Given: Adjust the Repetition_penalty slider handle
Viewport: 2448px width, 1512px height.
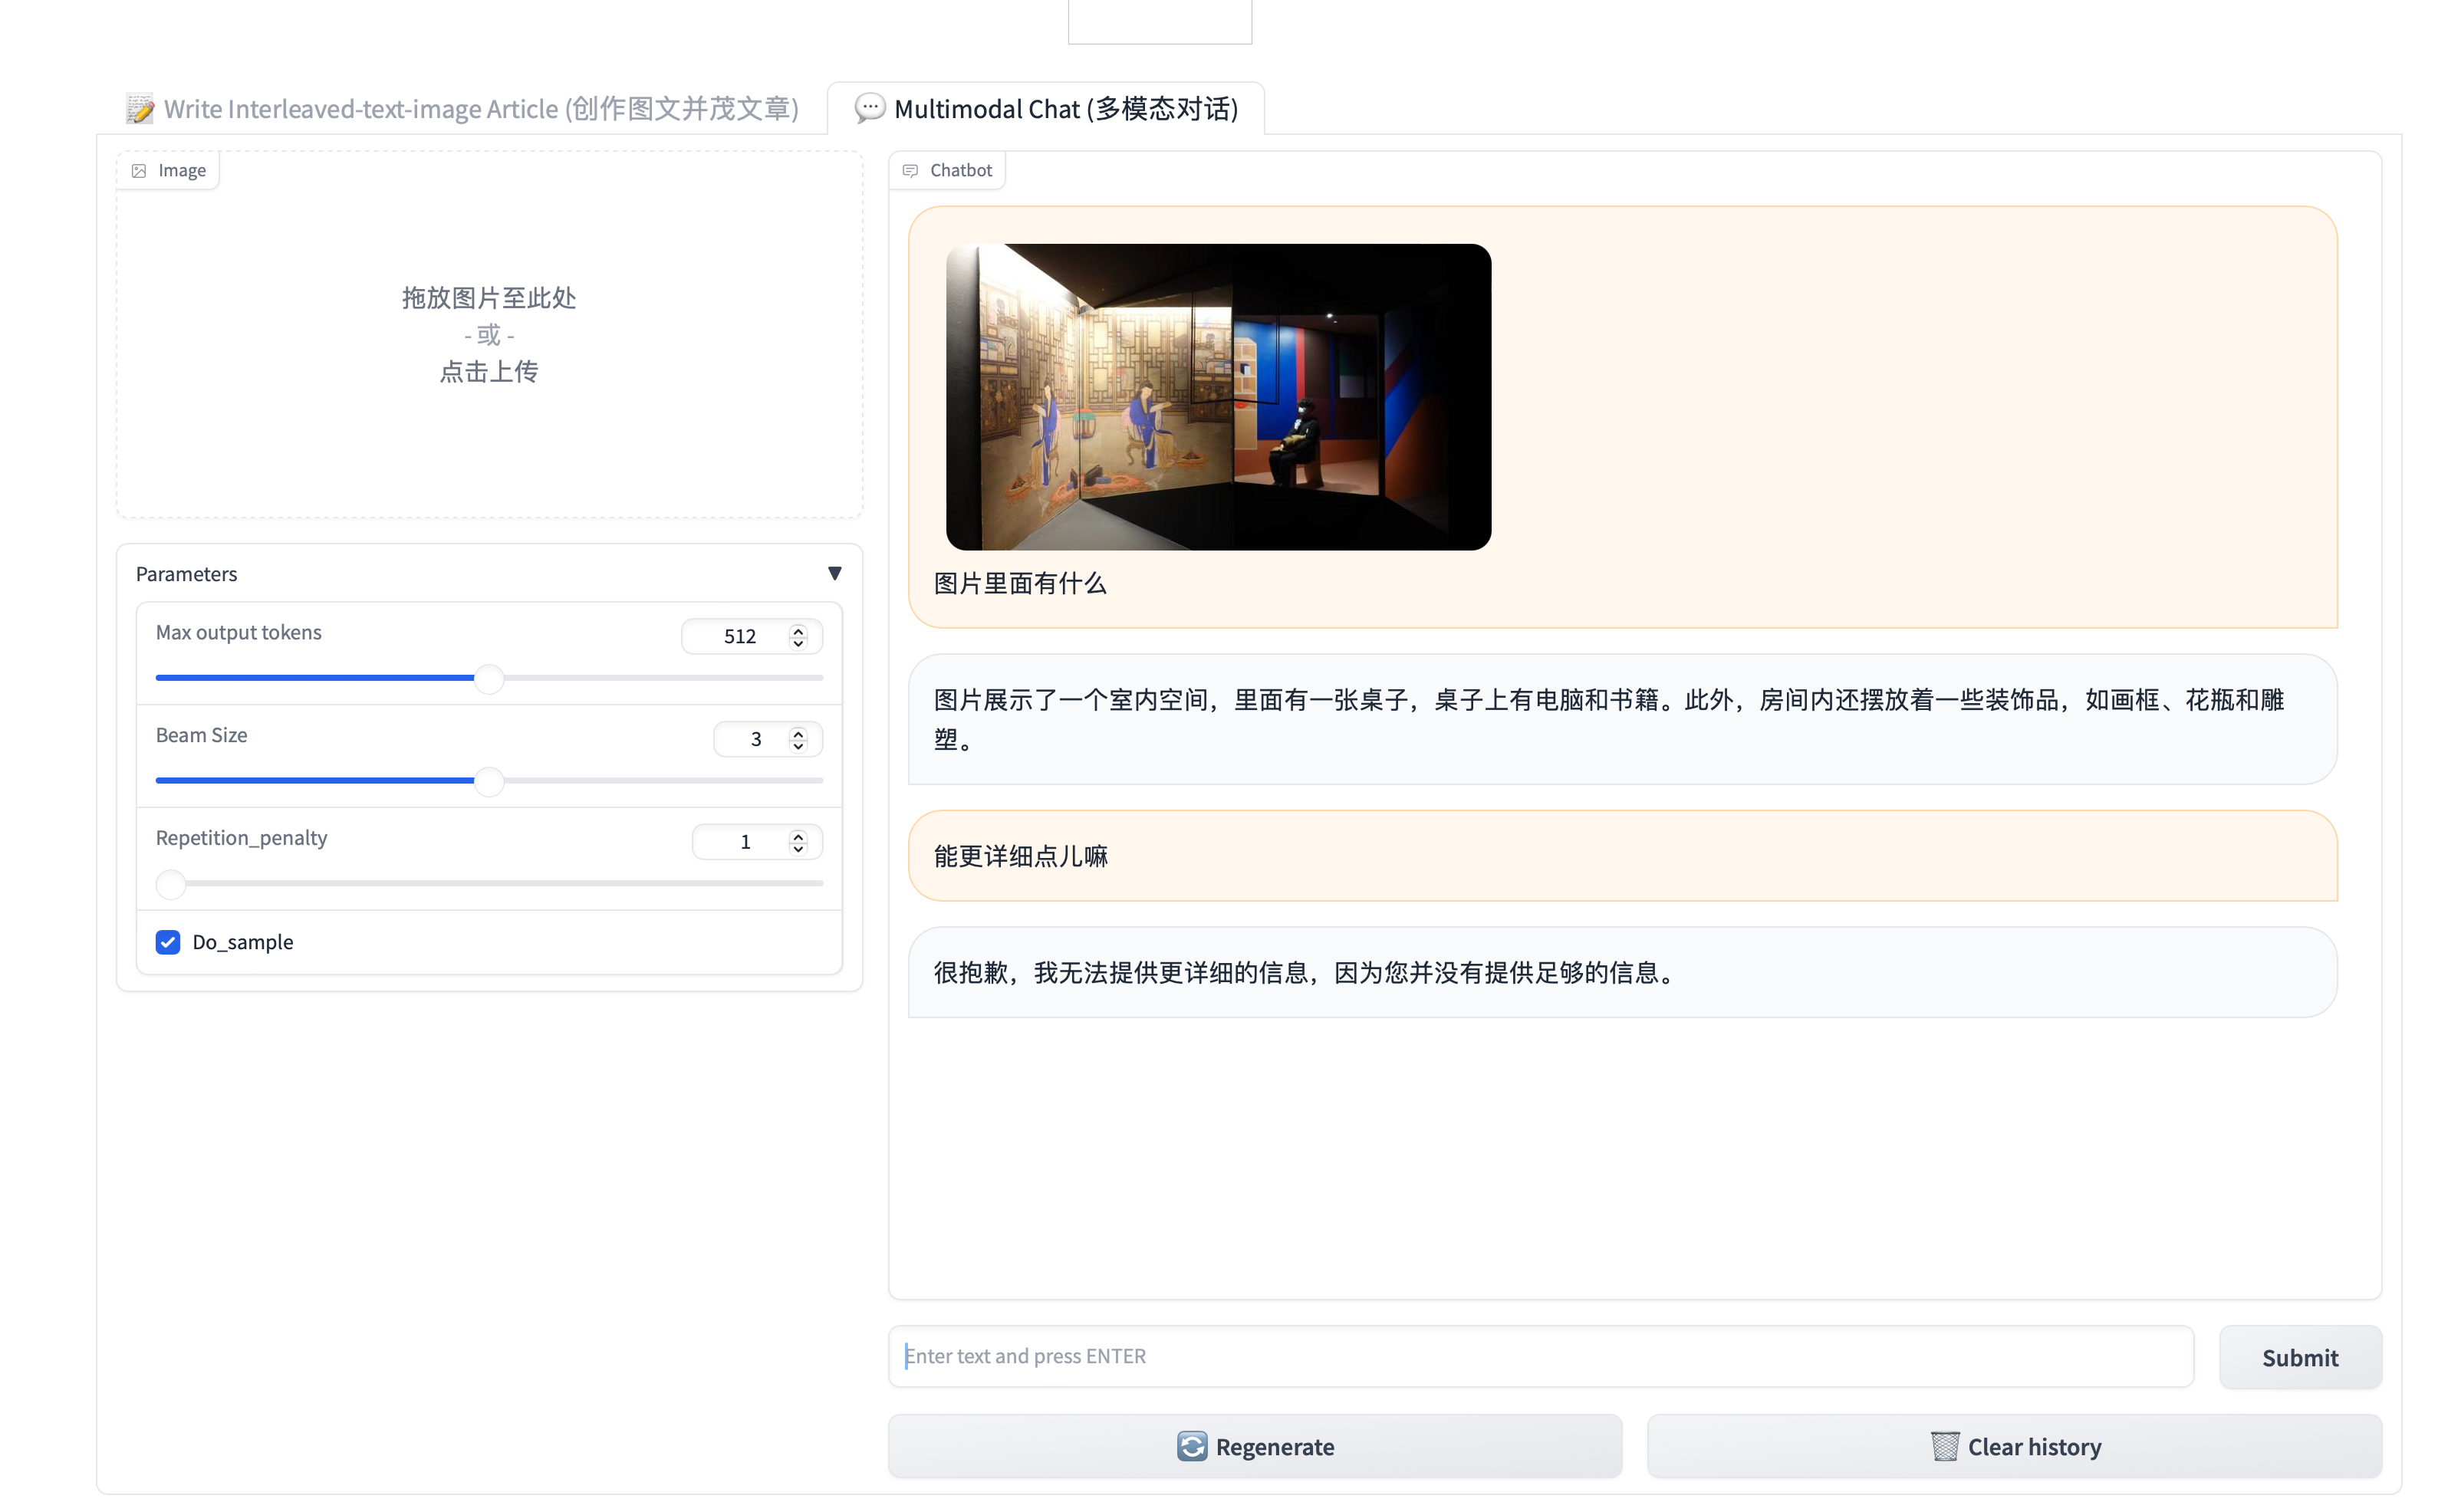Looking at the screenshot, I should (171, 884).
